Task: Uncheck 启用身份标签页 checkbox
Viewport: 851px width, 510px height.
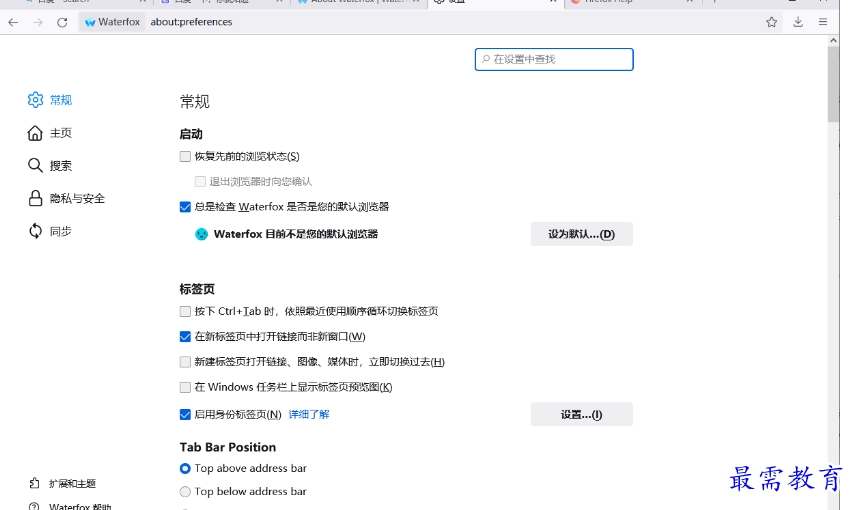Action: pyautogui.click(x=185, y=415)
